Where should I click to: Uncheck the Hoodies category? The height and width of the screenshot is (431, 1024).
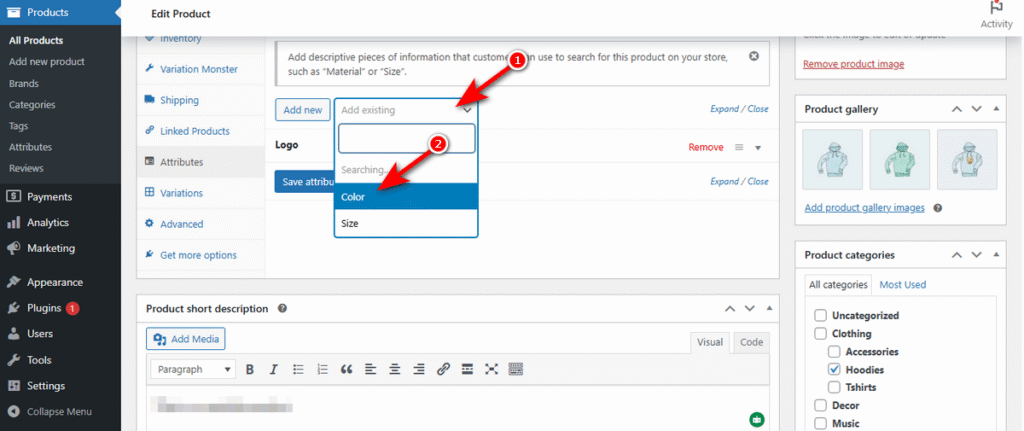tap(834, 370)
